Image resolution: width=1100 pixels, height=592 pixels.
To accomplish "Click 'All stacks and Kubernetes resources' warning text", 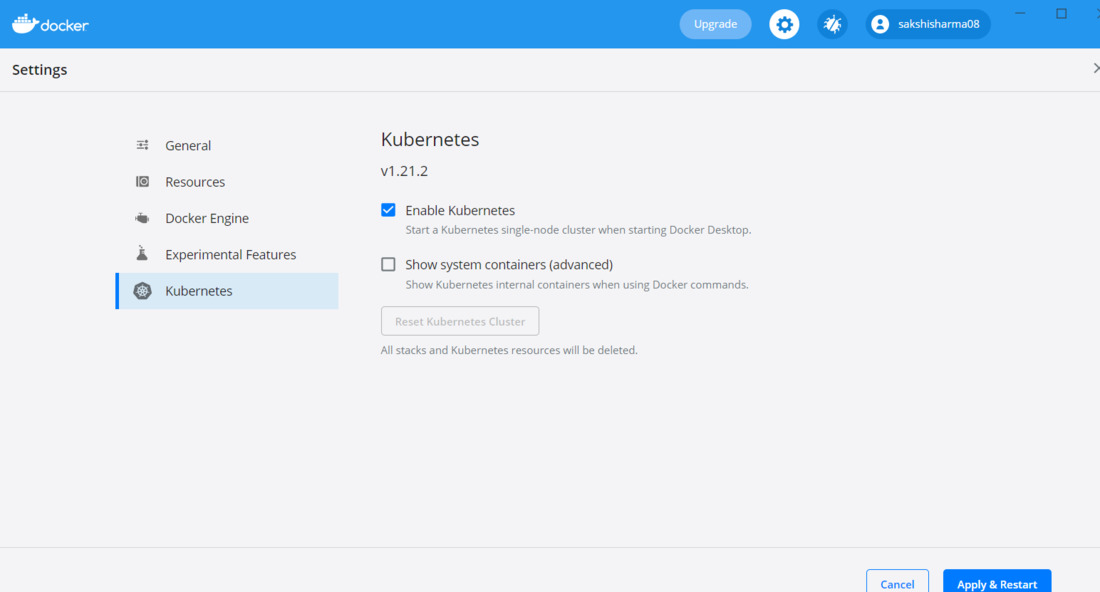I will pos(509,350).
